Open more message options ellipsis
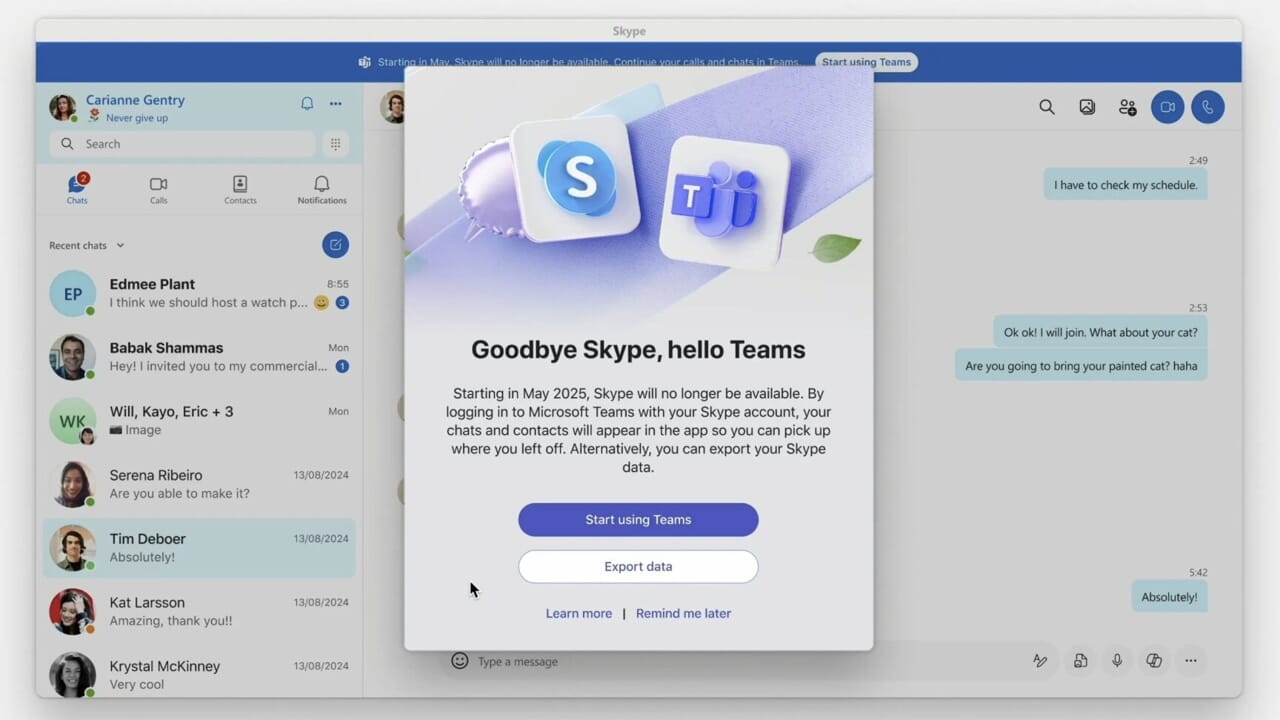Image resolution: width=1280 pixels, height=720 pixels. (x=1191, y=661)
